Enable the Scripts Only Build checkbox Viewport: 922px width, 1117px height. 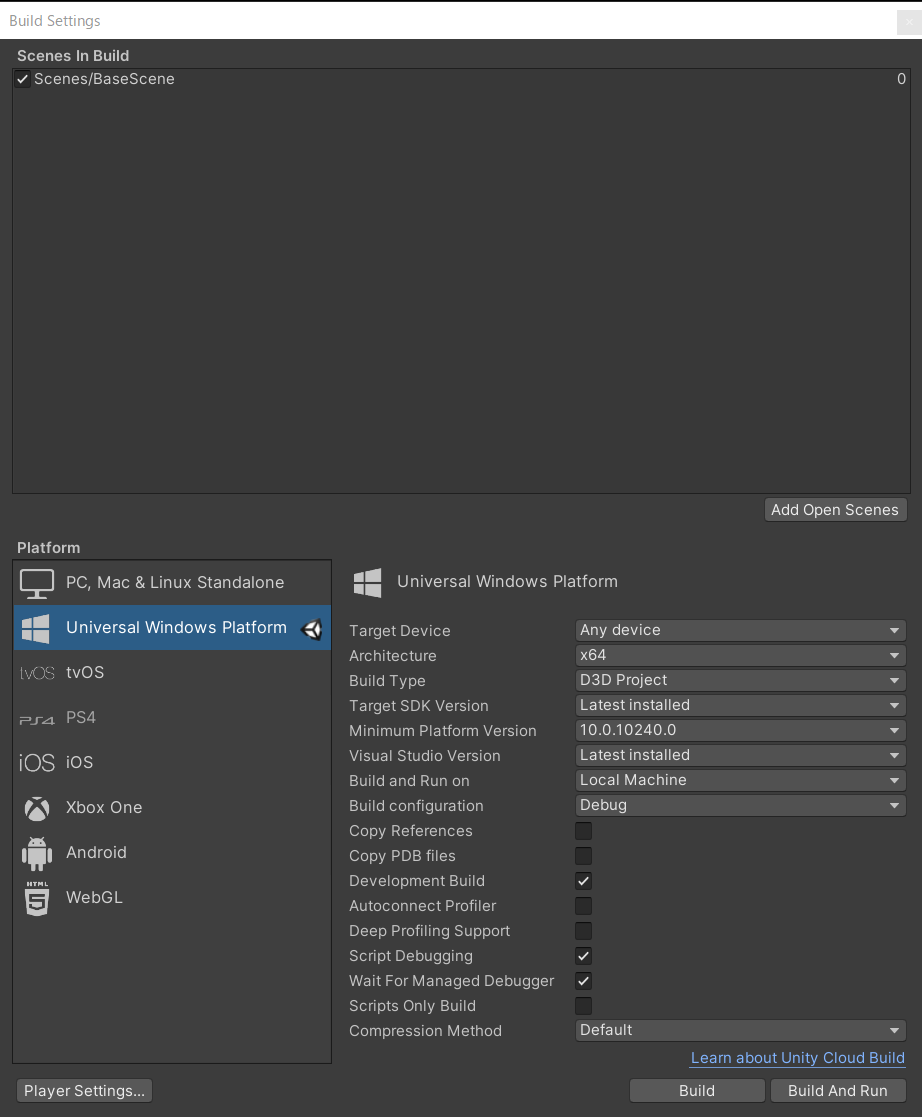click(x=584, y=1006)
